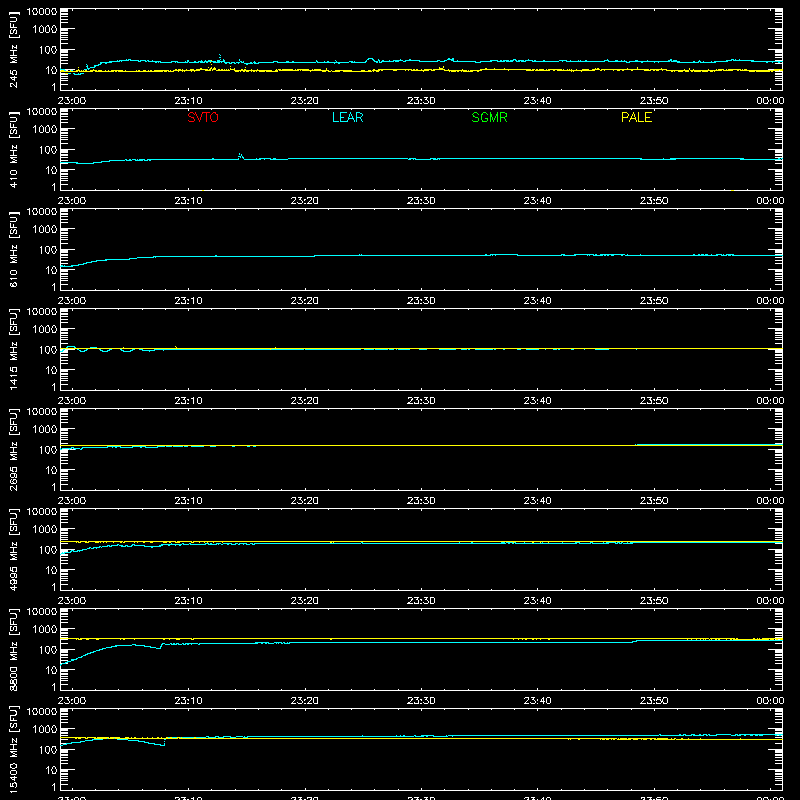Image resolution: width=800 pixels, height=800 pixels.
Task: Click the 00:00 label under the 8800 MHz plot
Action: 770,701
